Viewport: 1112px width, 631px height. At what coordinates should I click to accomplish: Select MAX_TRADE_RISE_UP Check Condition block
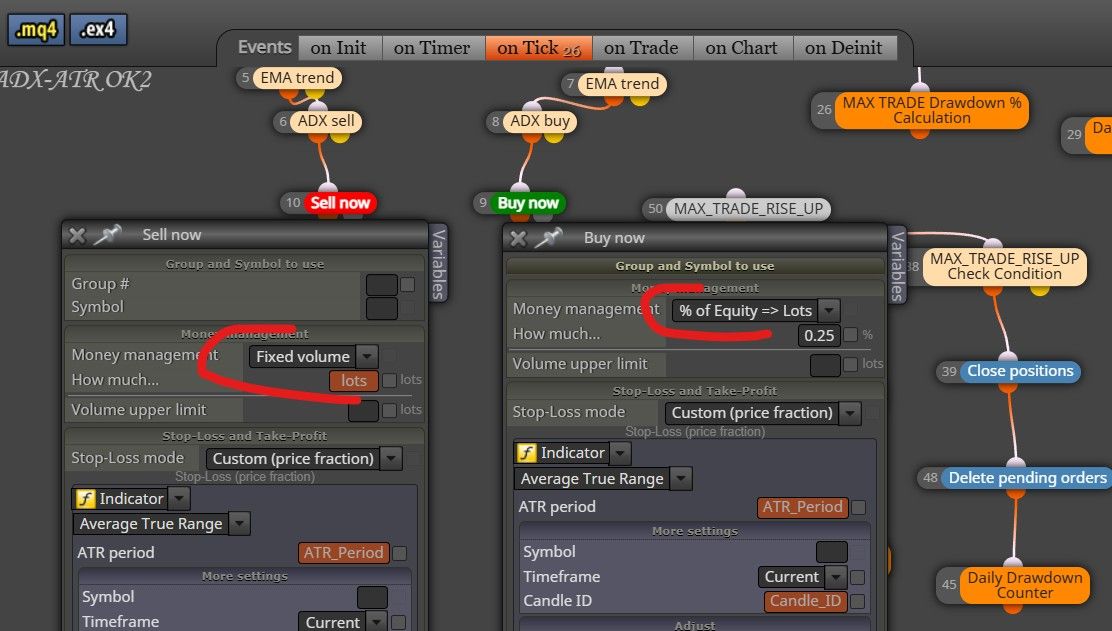coord(1004,267)
